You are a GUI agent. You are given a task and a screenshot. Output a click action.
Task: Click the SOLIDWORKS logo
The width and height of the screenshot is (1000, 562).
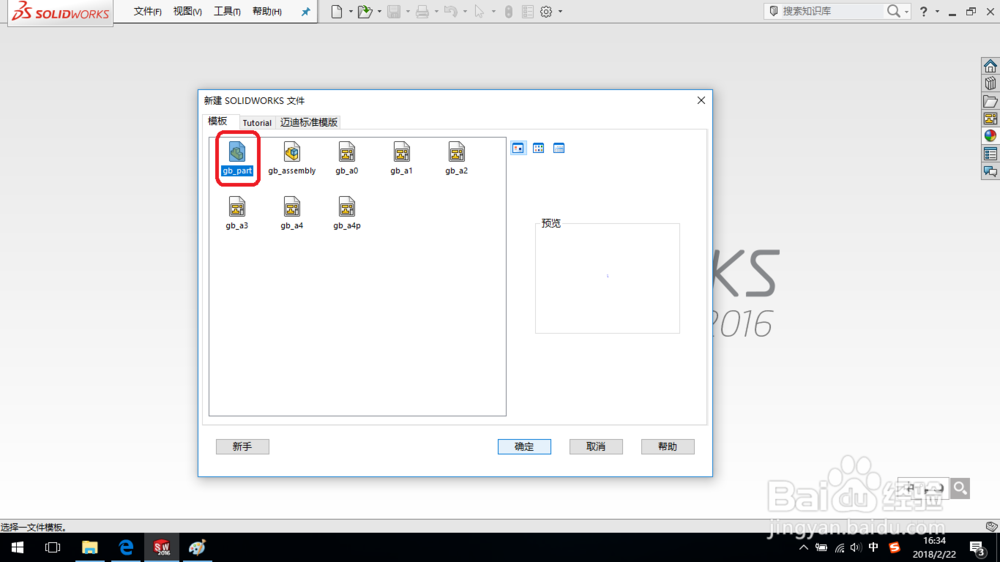pyautogui.click(x=61, y=12)
